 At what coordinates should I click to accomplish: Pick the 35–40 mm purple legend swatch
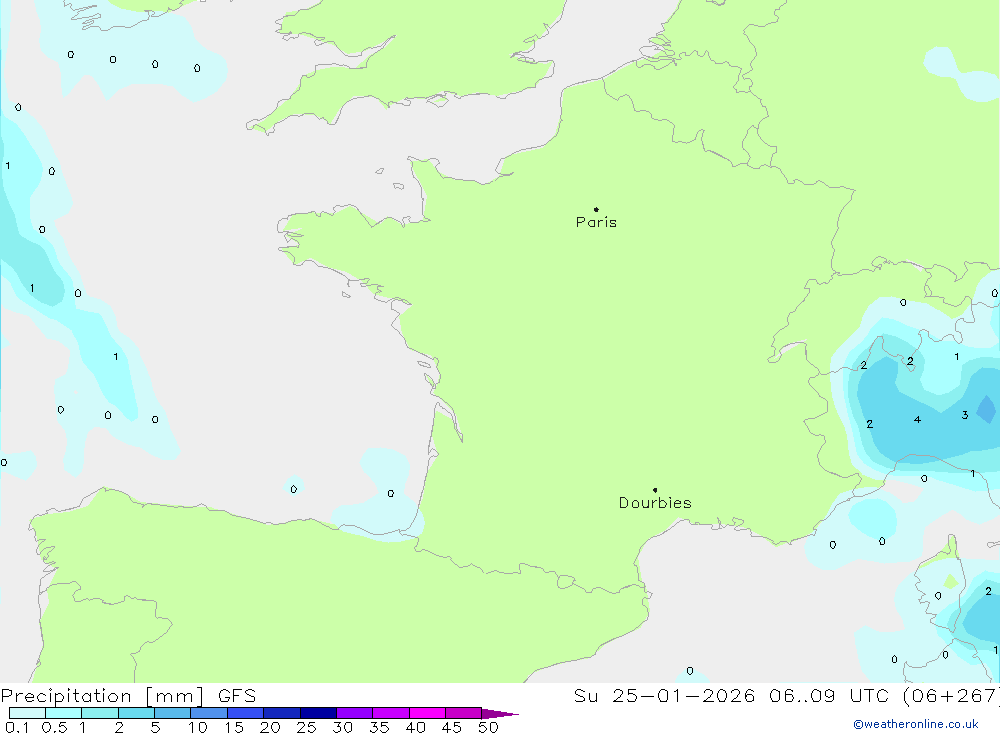[390, 713]
